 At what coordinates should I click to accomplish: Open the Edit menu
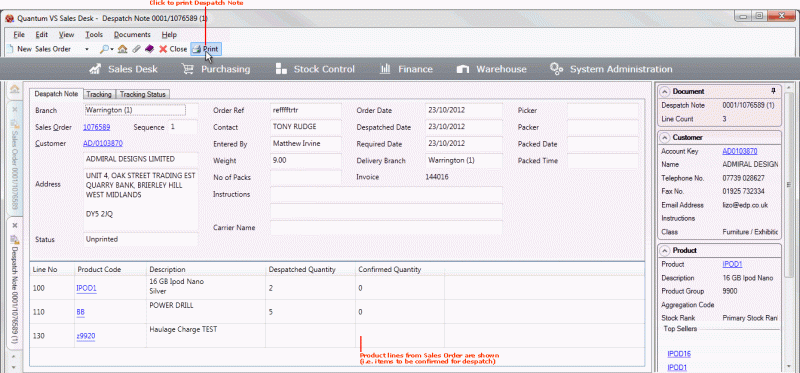coord(42,35)
